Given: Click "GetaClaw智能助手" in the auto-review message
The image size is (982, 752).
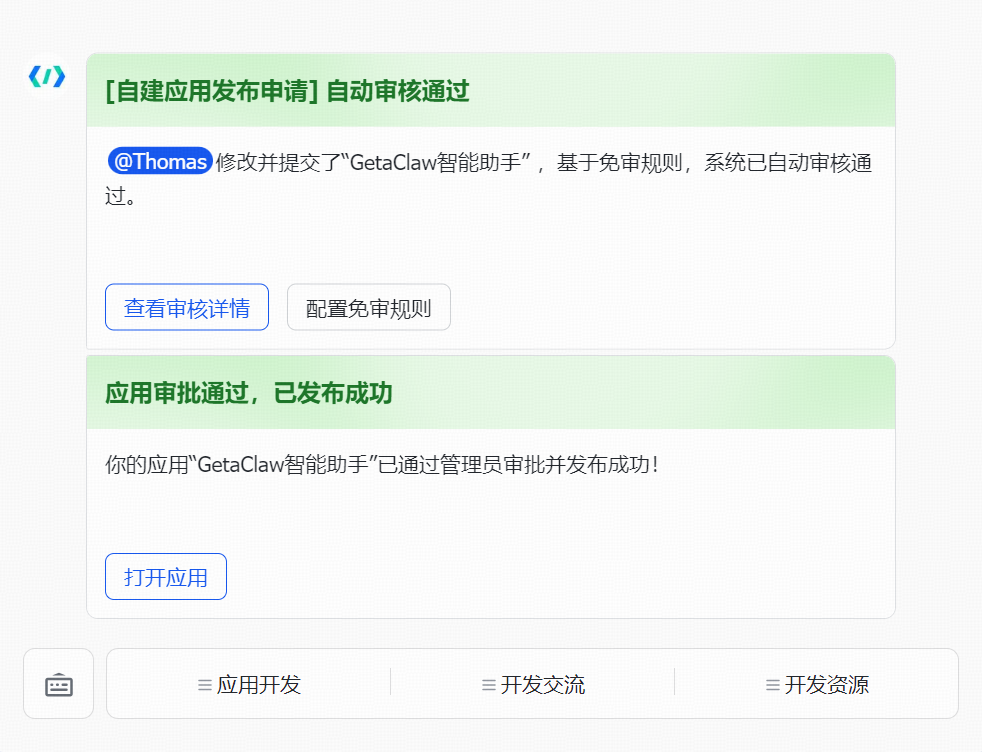Looking at the screenshot, I should [x=437, y=162].
